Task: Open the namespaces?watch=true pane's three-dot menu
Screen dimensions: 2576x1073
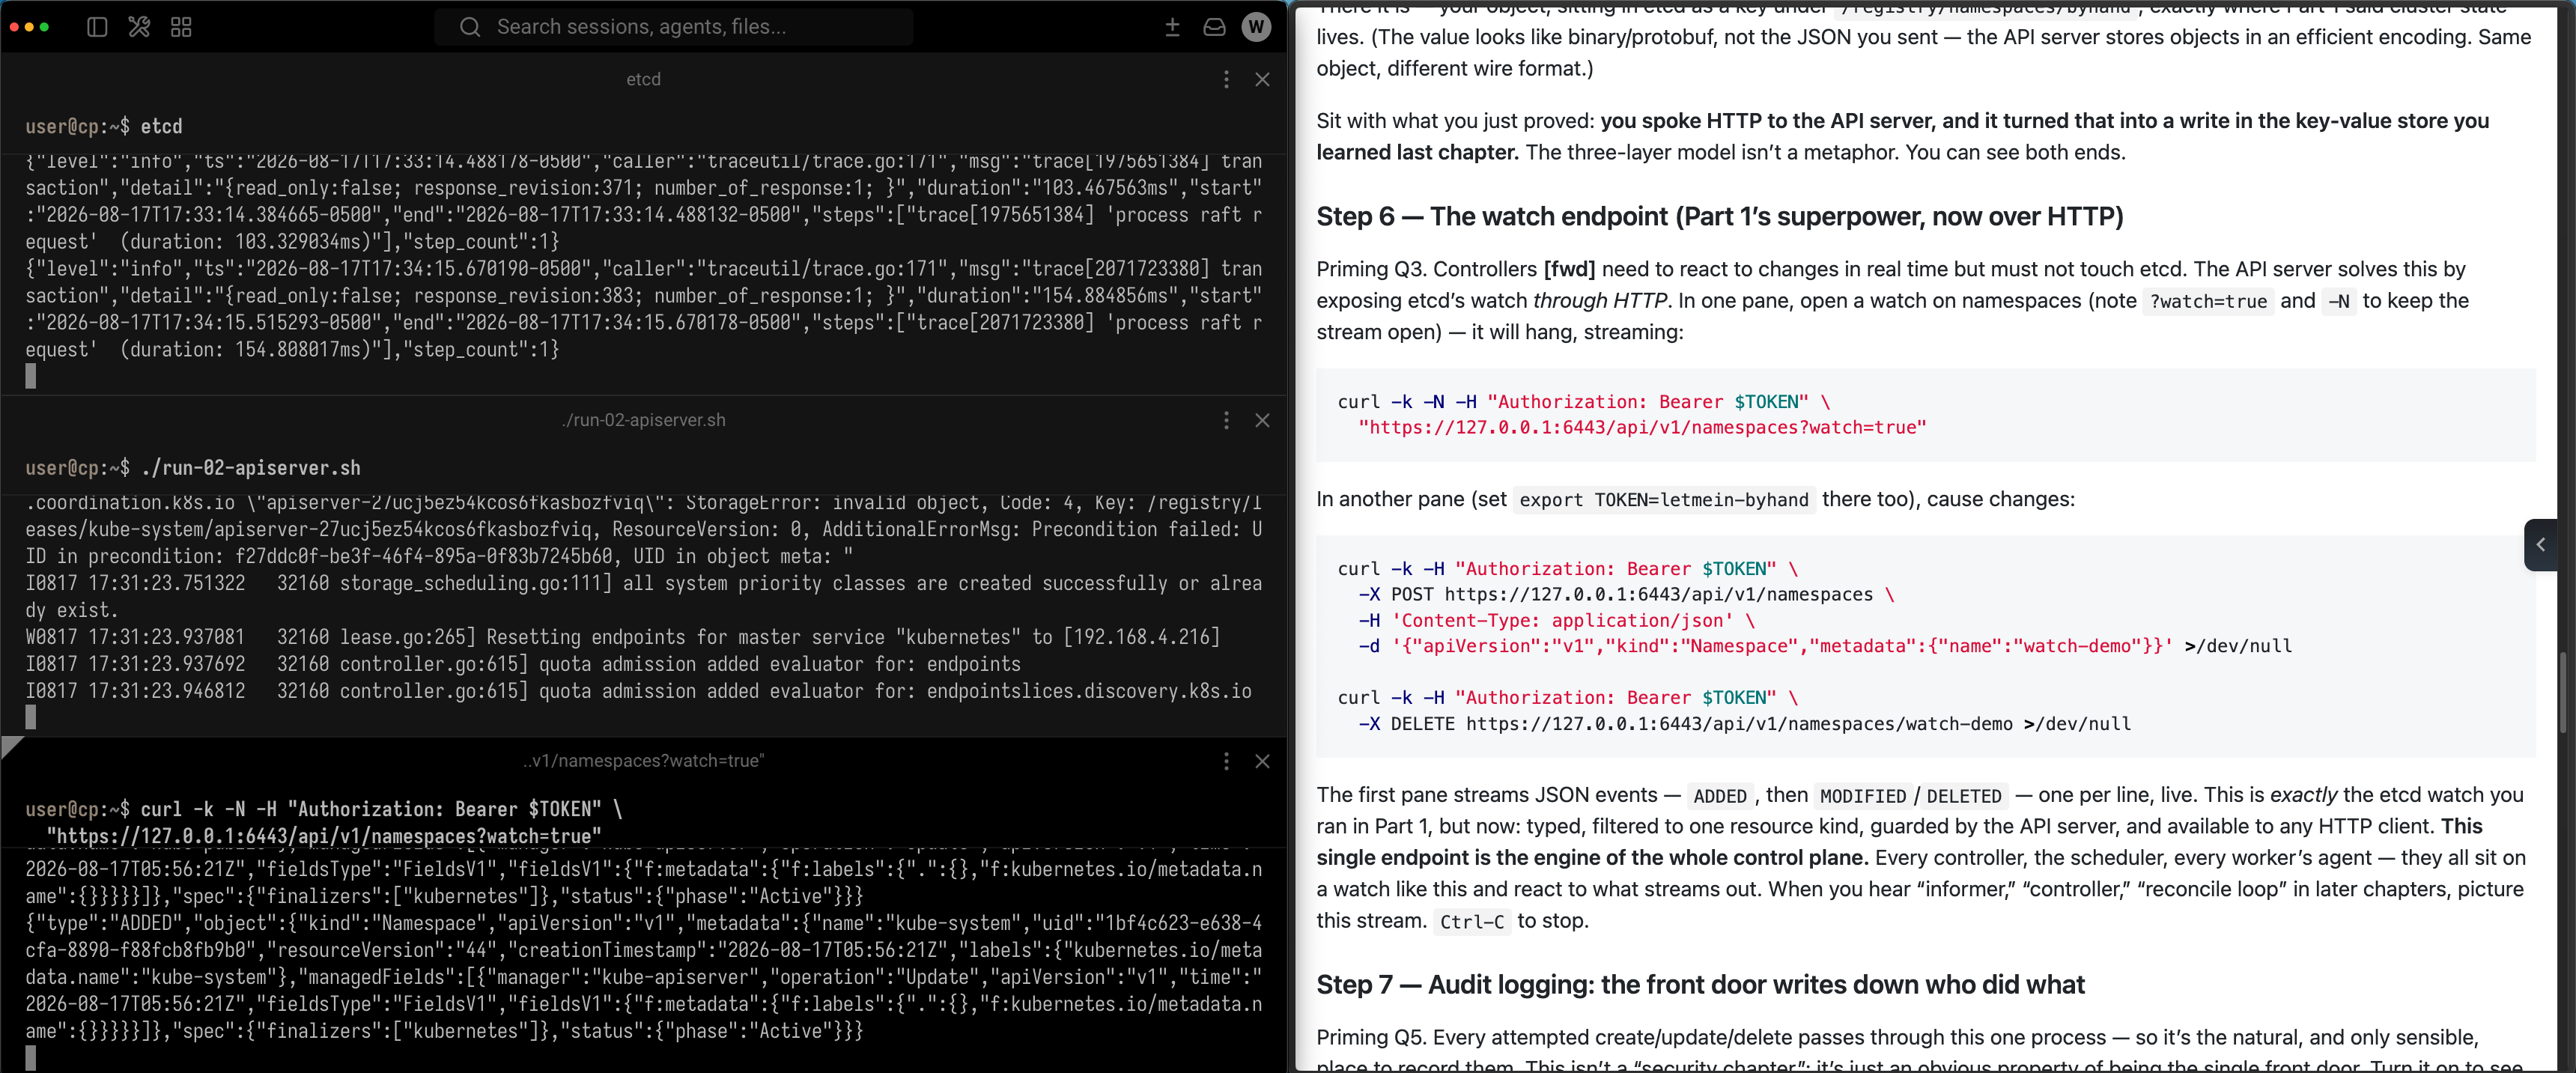Action: click(1226, 761)
